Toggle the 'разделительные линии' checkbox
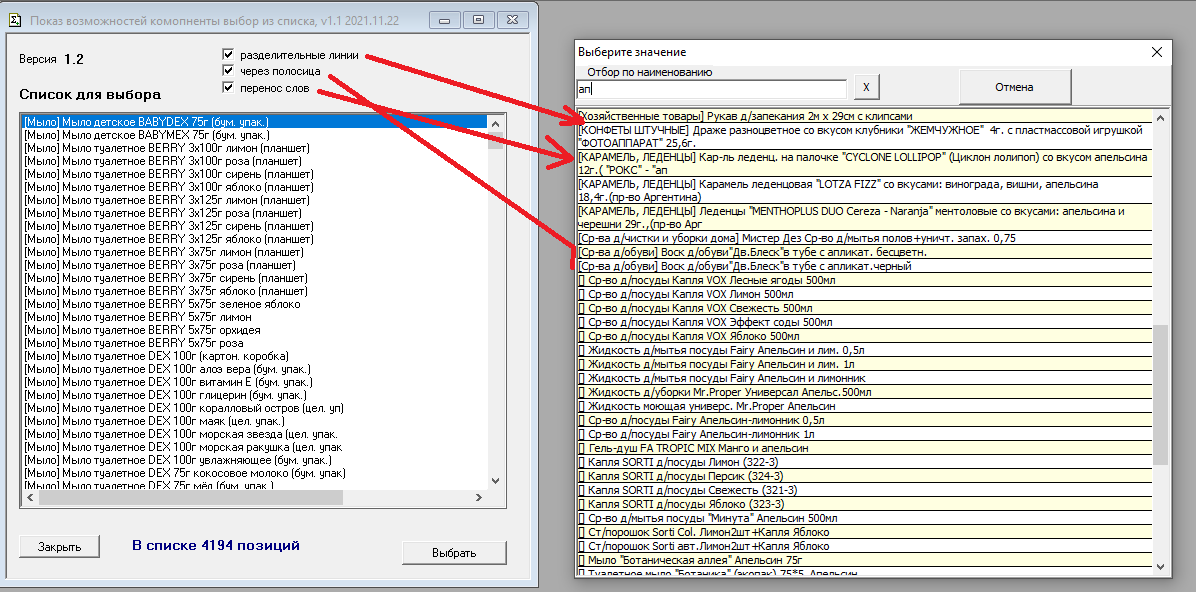Viewport: 1196px width, 592px height. (227, 55)
